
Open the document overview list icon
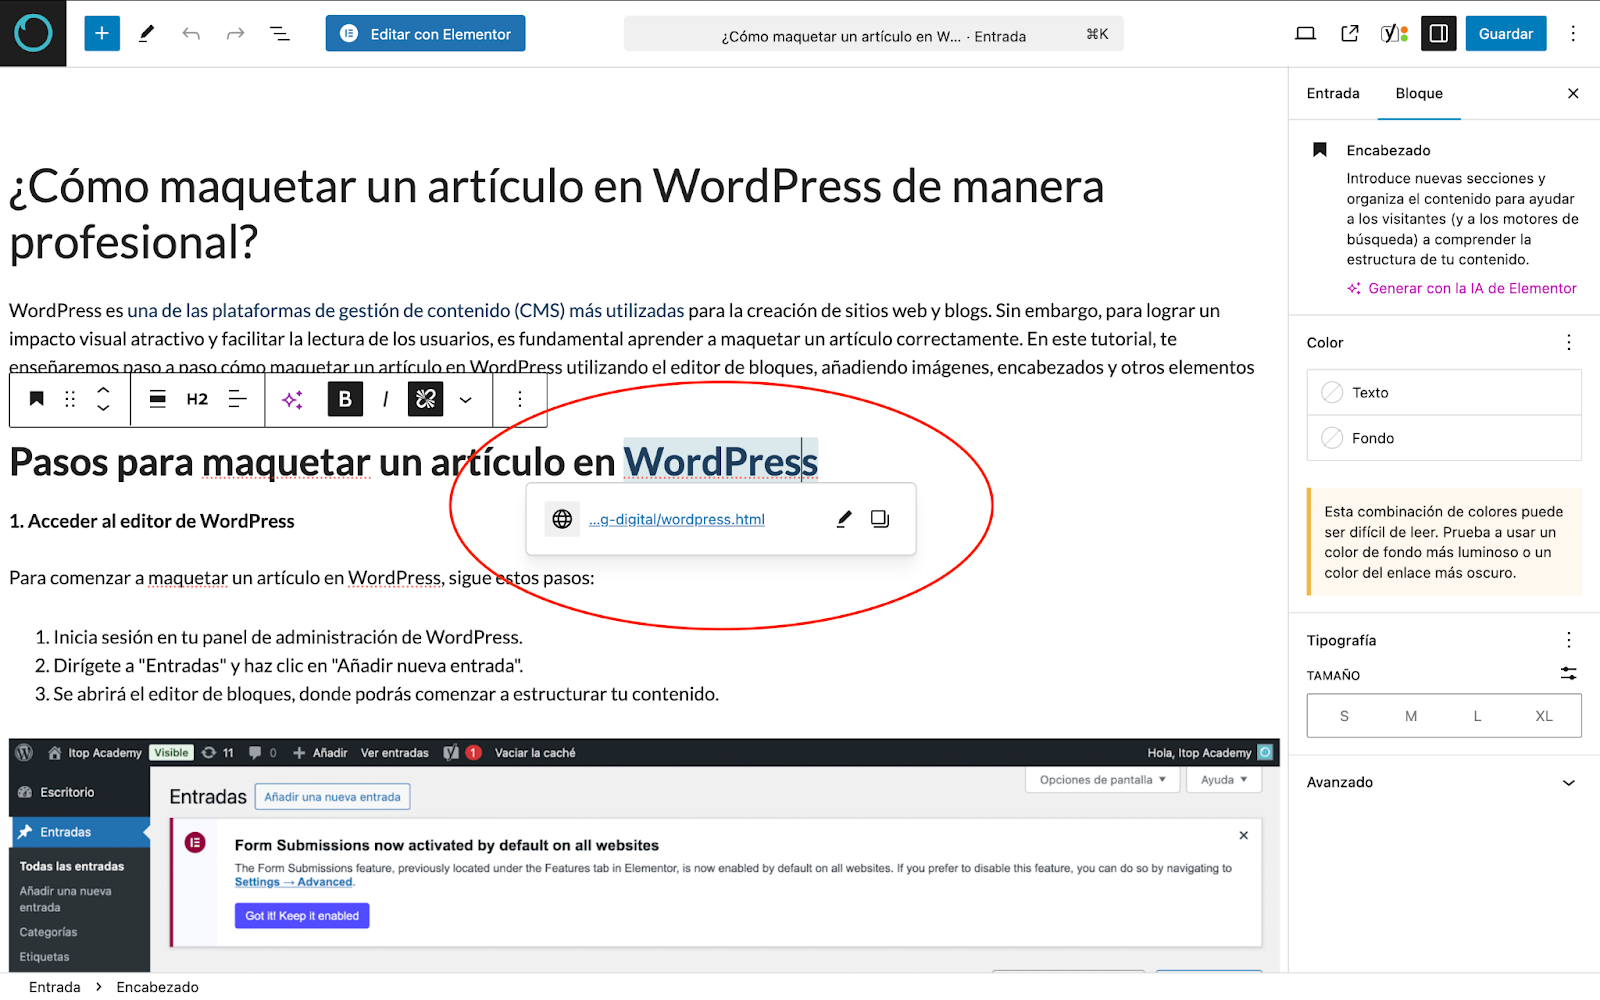[x=280, y=34]
